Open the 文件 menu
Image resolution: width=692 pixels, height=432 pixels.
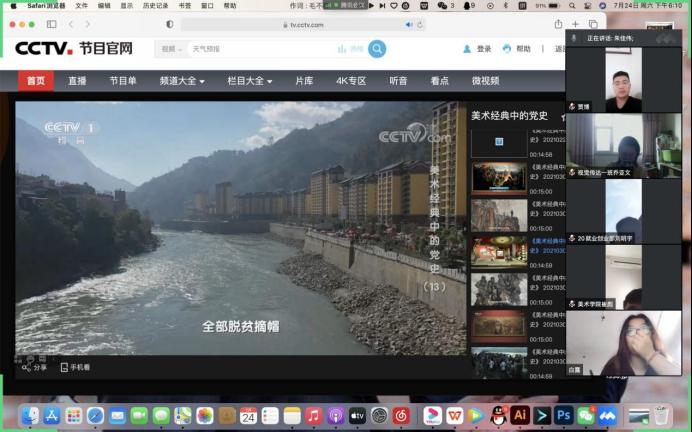(x=82, y=6)
